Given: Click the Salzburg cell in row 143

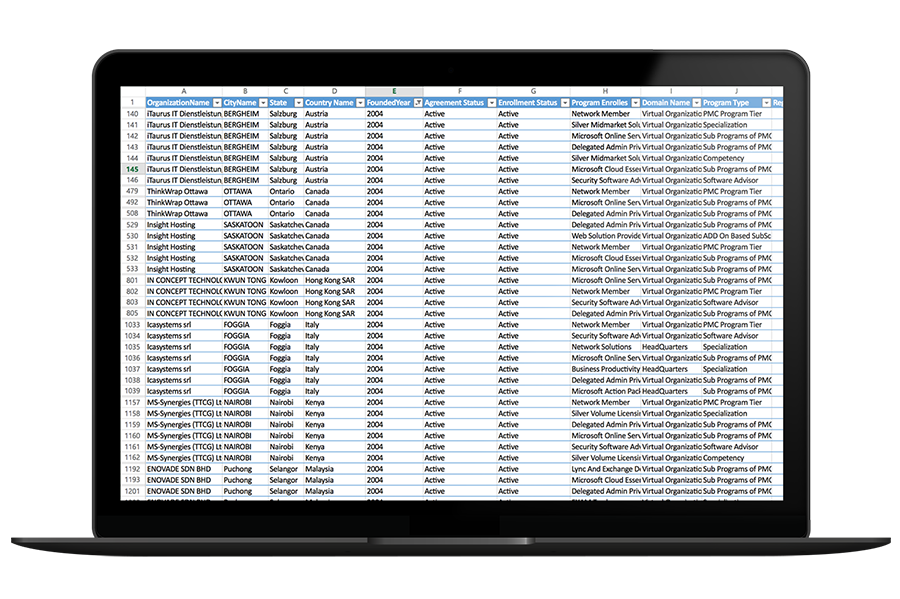Looking at the screenshot, I should click(x=286, y=147).
